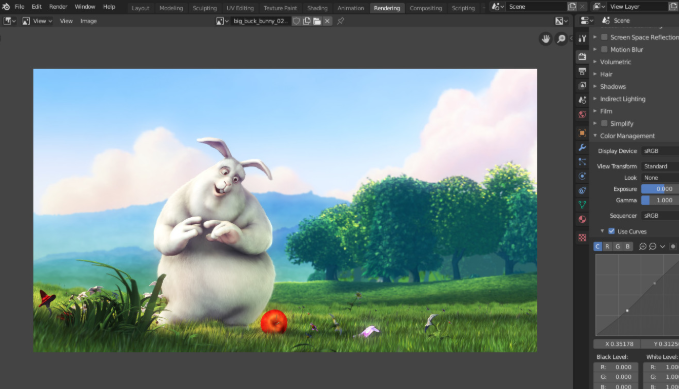
Task: Uncheck the Use Curves checkbox
Action: pos(611,231)
